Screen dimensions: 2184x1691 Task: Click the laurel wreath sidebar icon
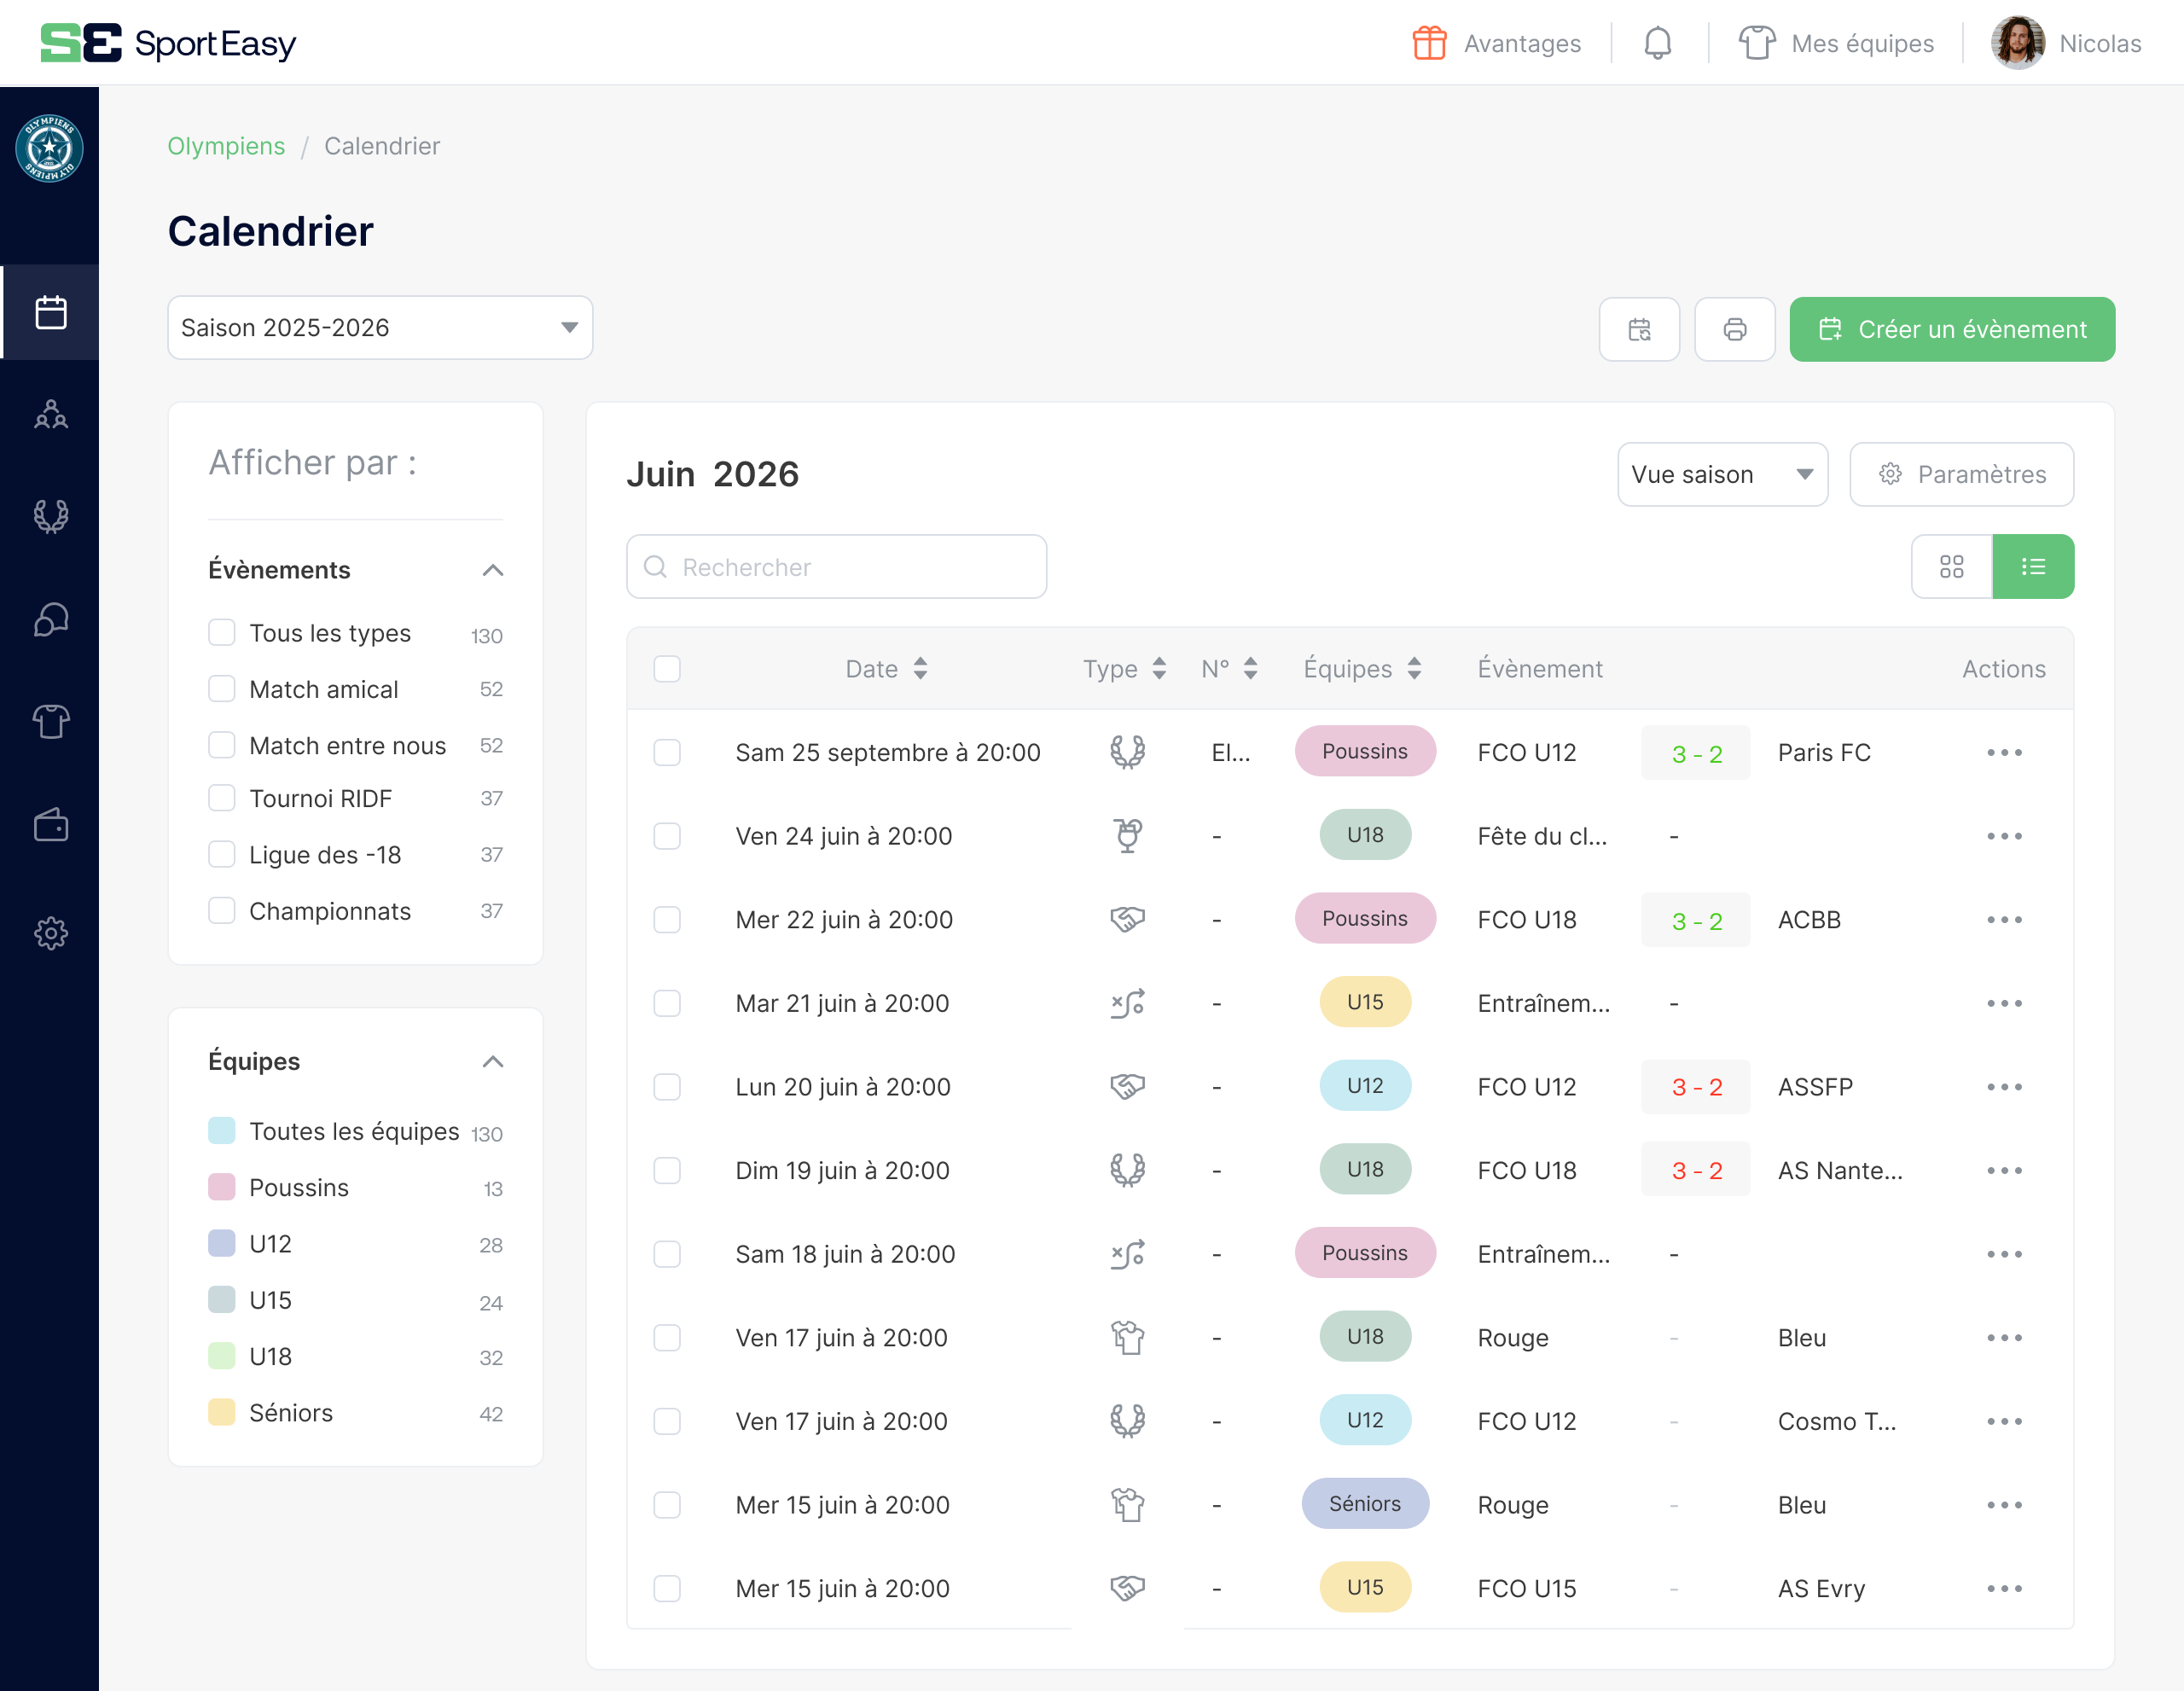click(50, 516)
